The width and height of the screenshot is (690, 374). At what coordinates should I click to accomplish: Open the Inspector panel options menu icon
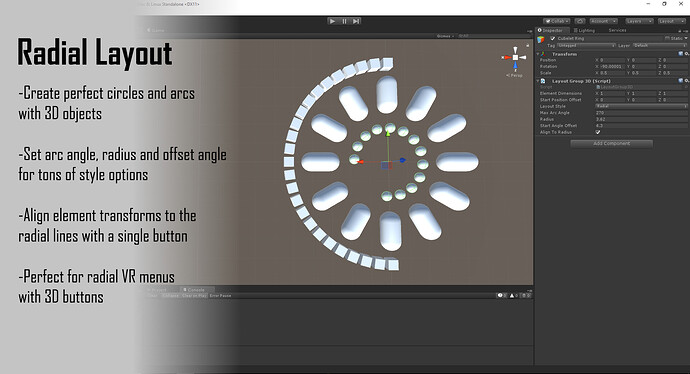[x=686, y=31]
